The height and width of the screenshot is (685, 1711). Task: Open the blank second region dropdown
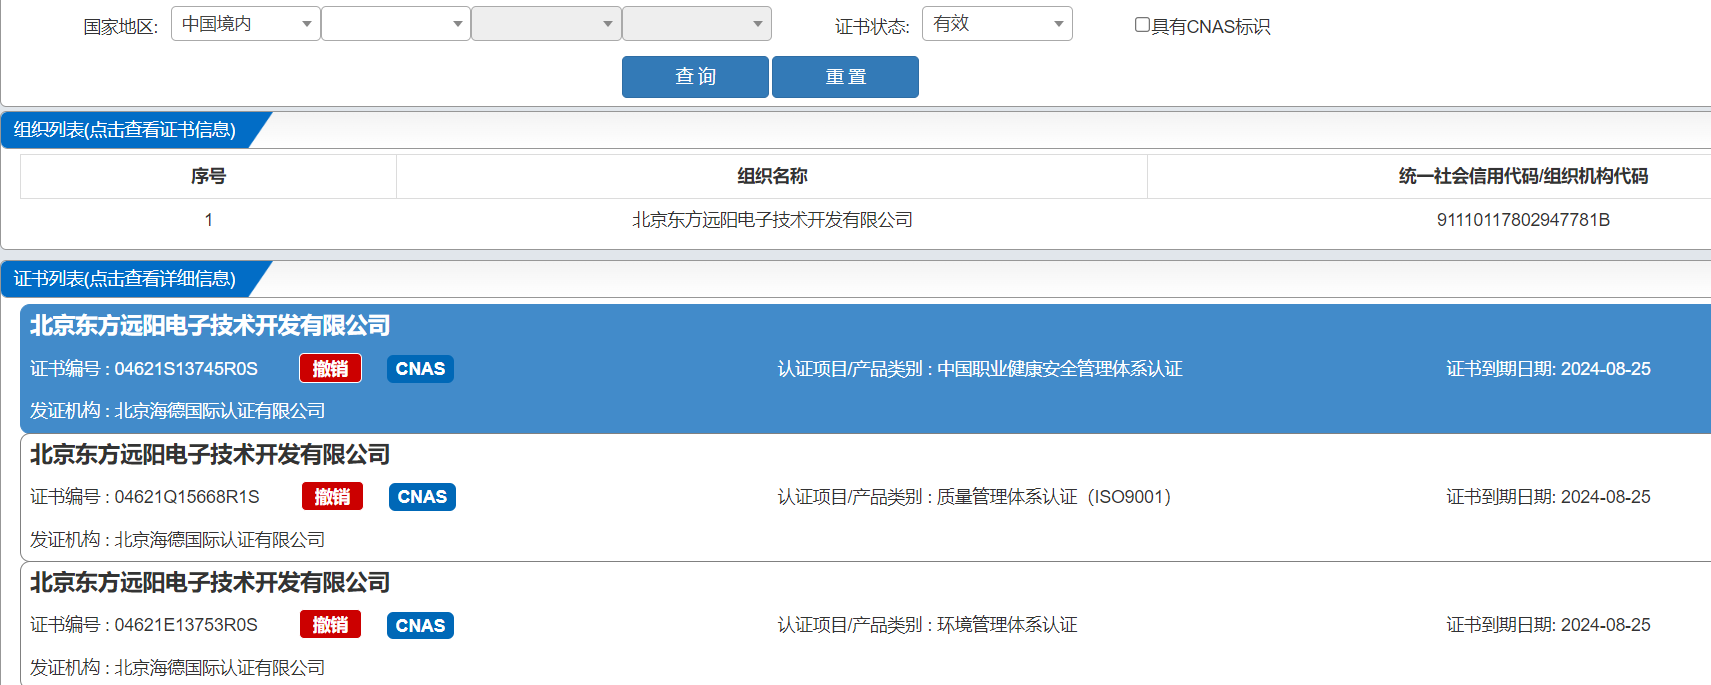(395, 24)
